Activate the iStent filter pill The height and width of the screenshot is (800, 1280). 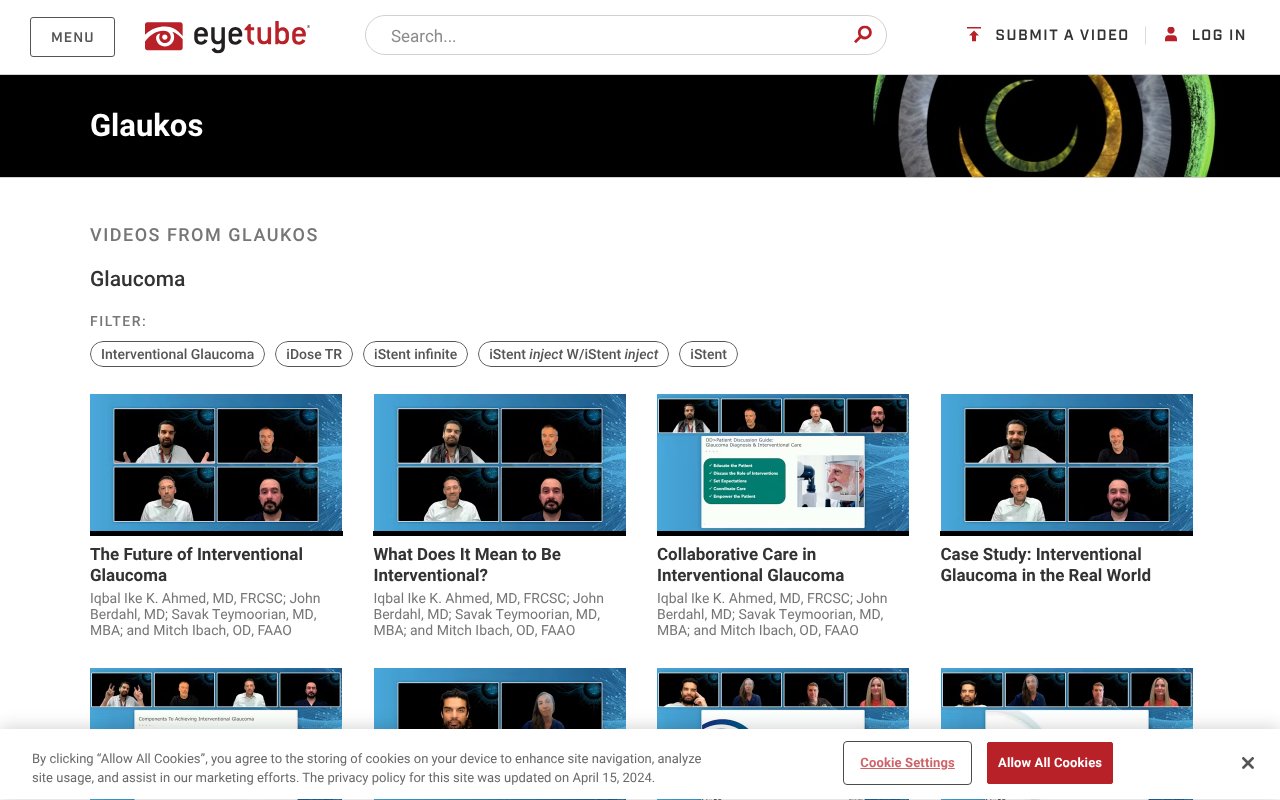click(708, 354)
